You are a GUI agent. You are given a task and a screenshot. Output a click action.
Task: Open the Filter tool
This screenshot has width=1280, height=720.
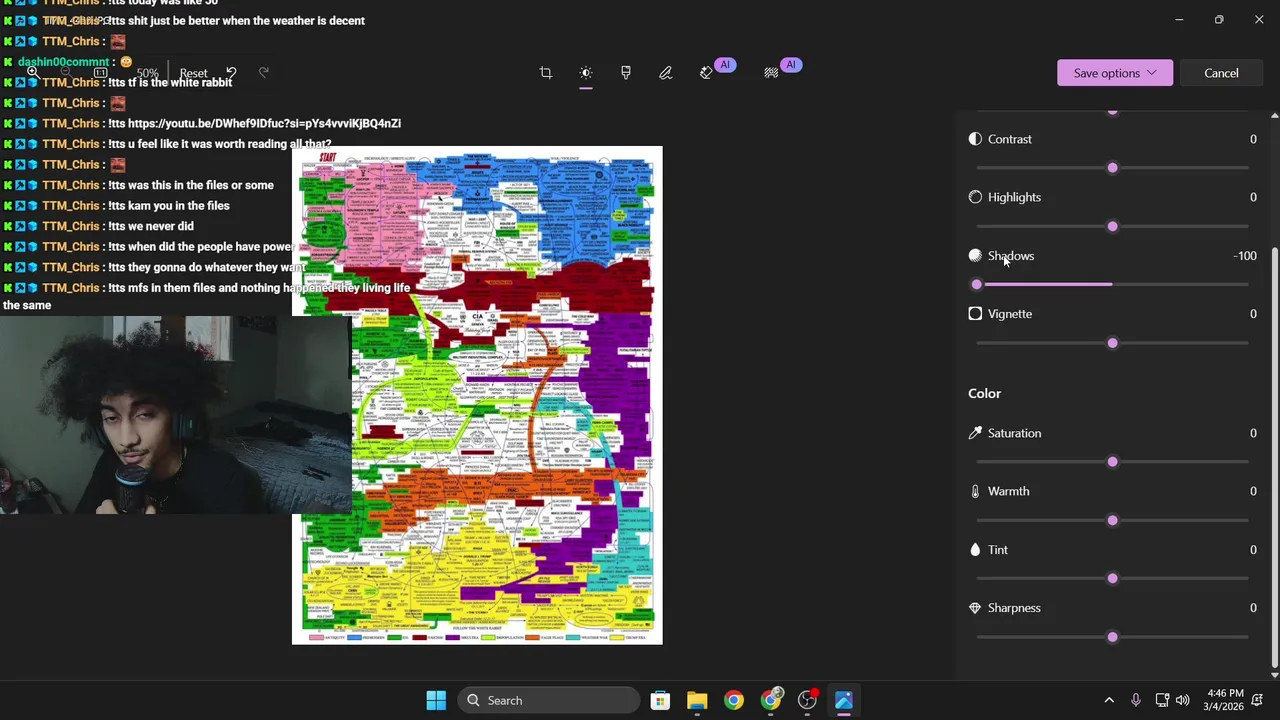tap(626, 73)
